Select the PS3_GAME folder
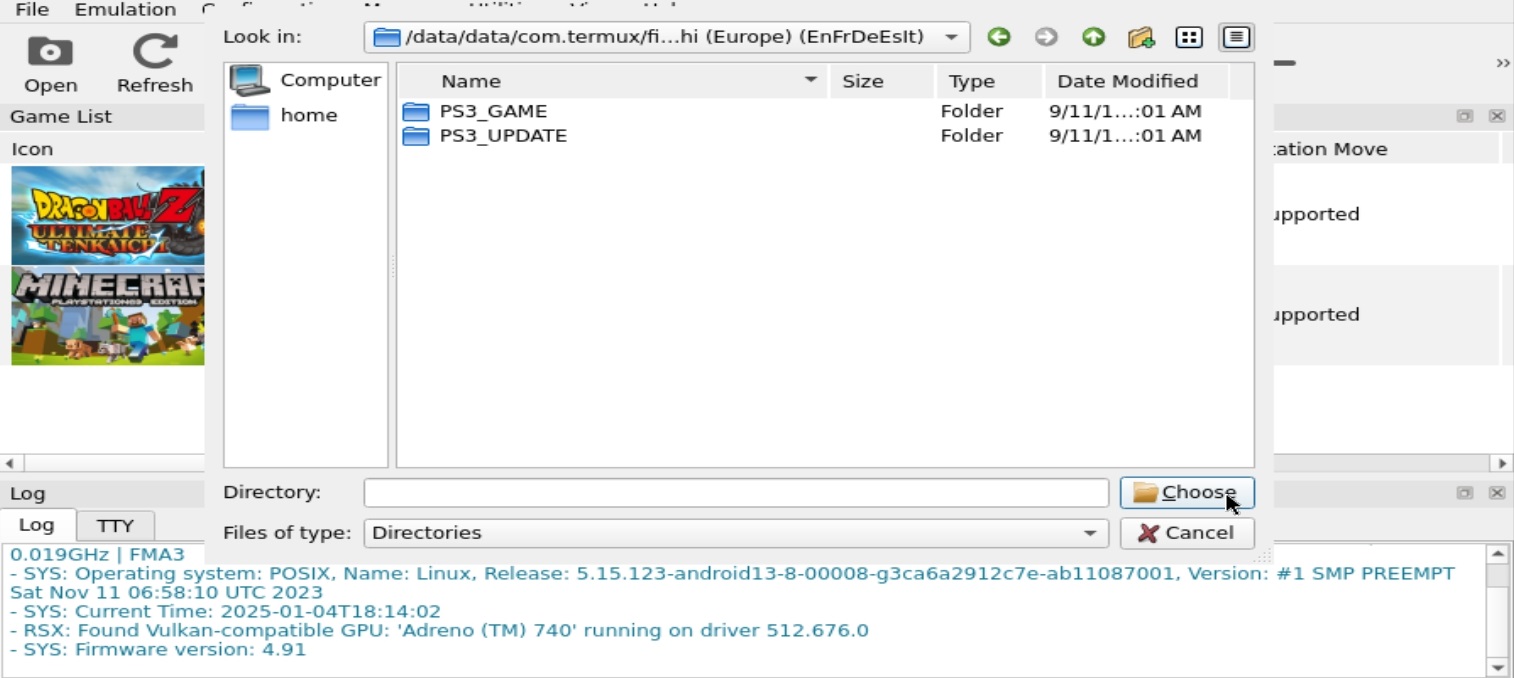This screenshot has width=1514, height=678. click(x=493, y=111)
